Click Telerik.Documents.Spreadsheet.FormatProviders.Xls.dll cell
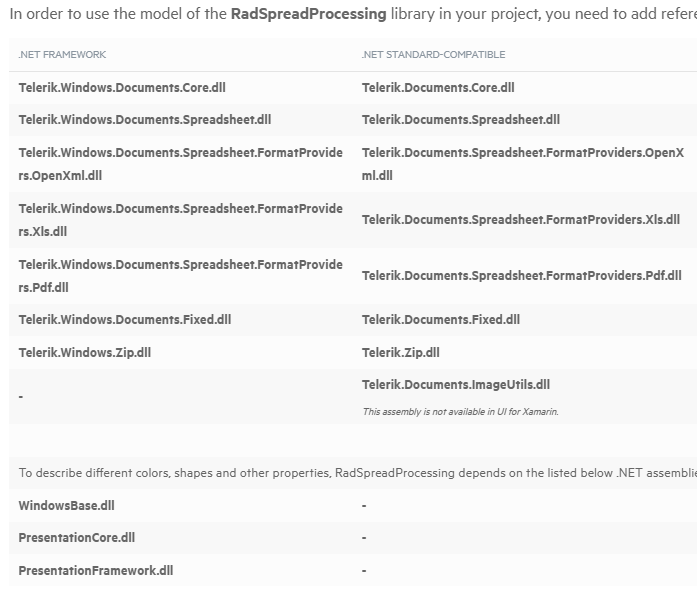The image size is (697, 599). point(520,220)
